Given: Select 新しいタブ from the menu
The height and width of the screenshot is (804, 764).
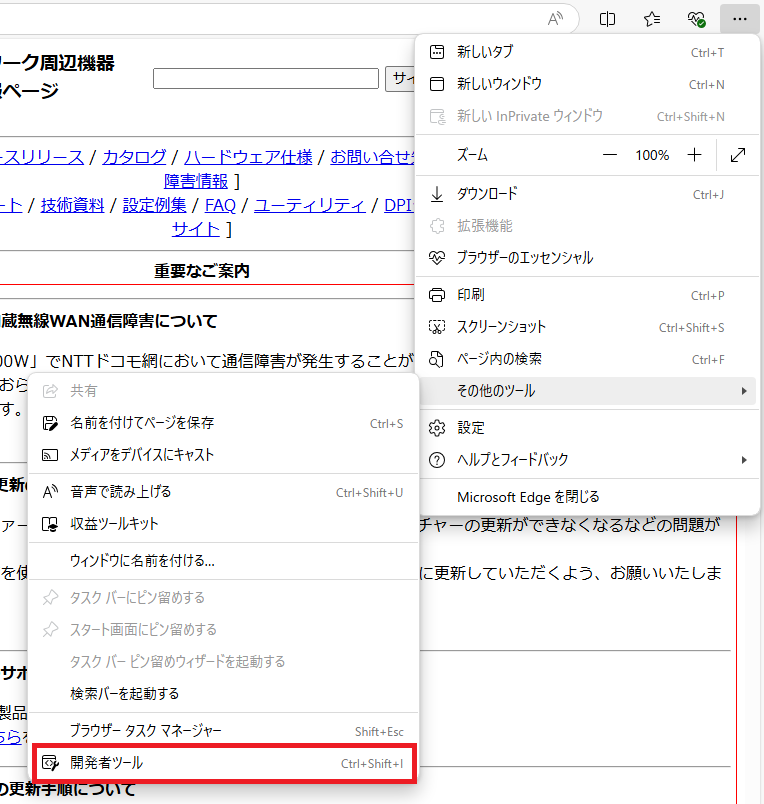Looking at the screenshot, I should 485,52.
